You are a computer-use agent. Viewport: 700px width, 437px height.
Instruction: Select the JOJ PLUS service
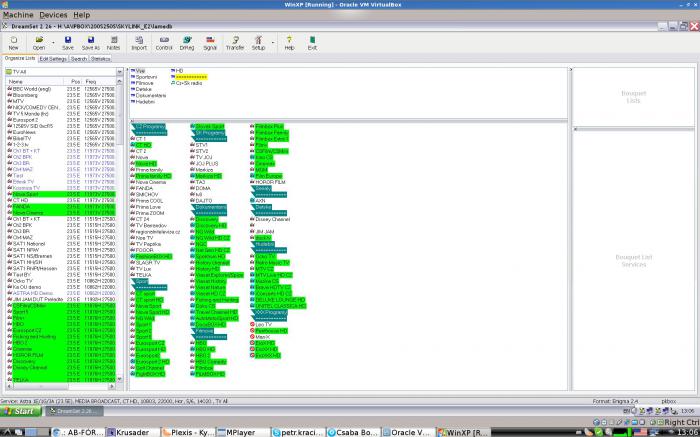(x=204, y=164)
